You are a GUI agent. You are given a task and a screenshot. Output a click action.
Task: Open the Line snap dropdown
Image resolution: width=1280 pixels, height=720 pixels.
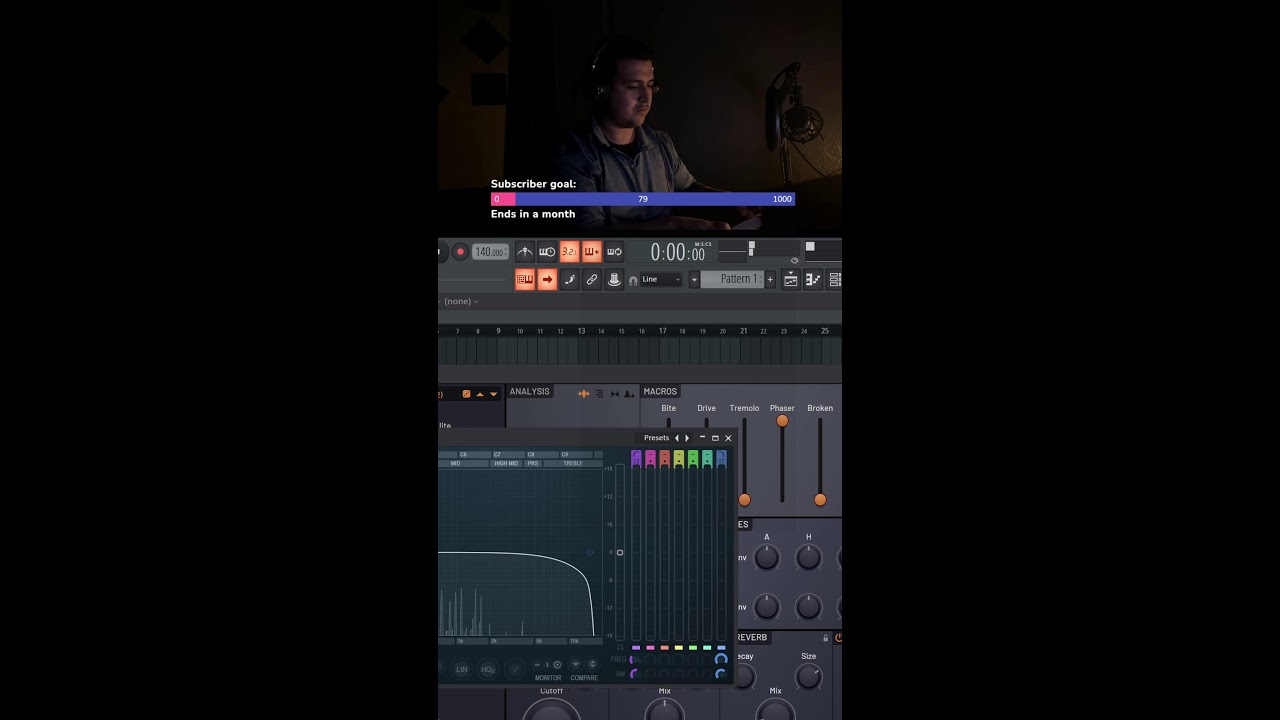(661, 279)
